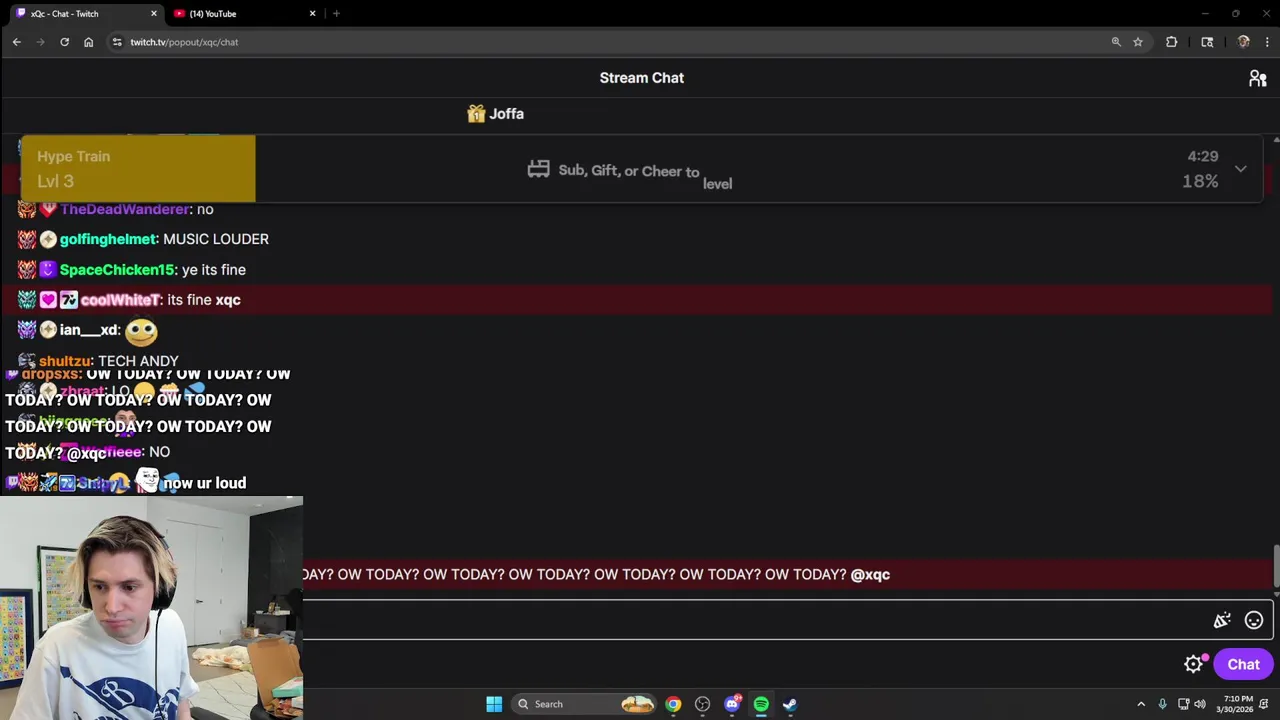Open Discord from the taskbar

click(x=732, y=704)
